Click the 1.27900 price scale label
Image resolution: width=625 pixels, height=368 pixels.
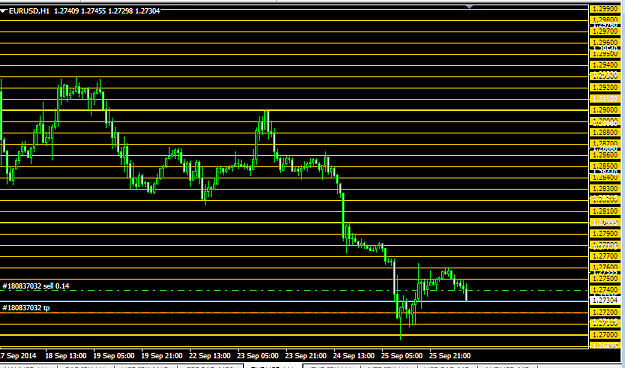click(605, 233)
